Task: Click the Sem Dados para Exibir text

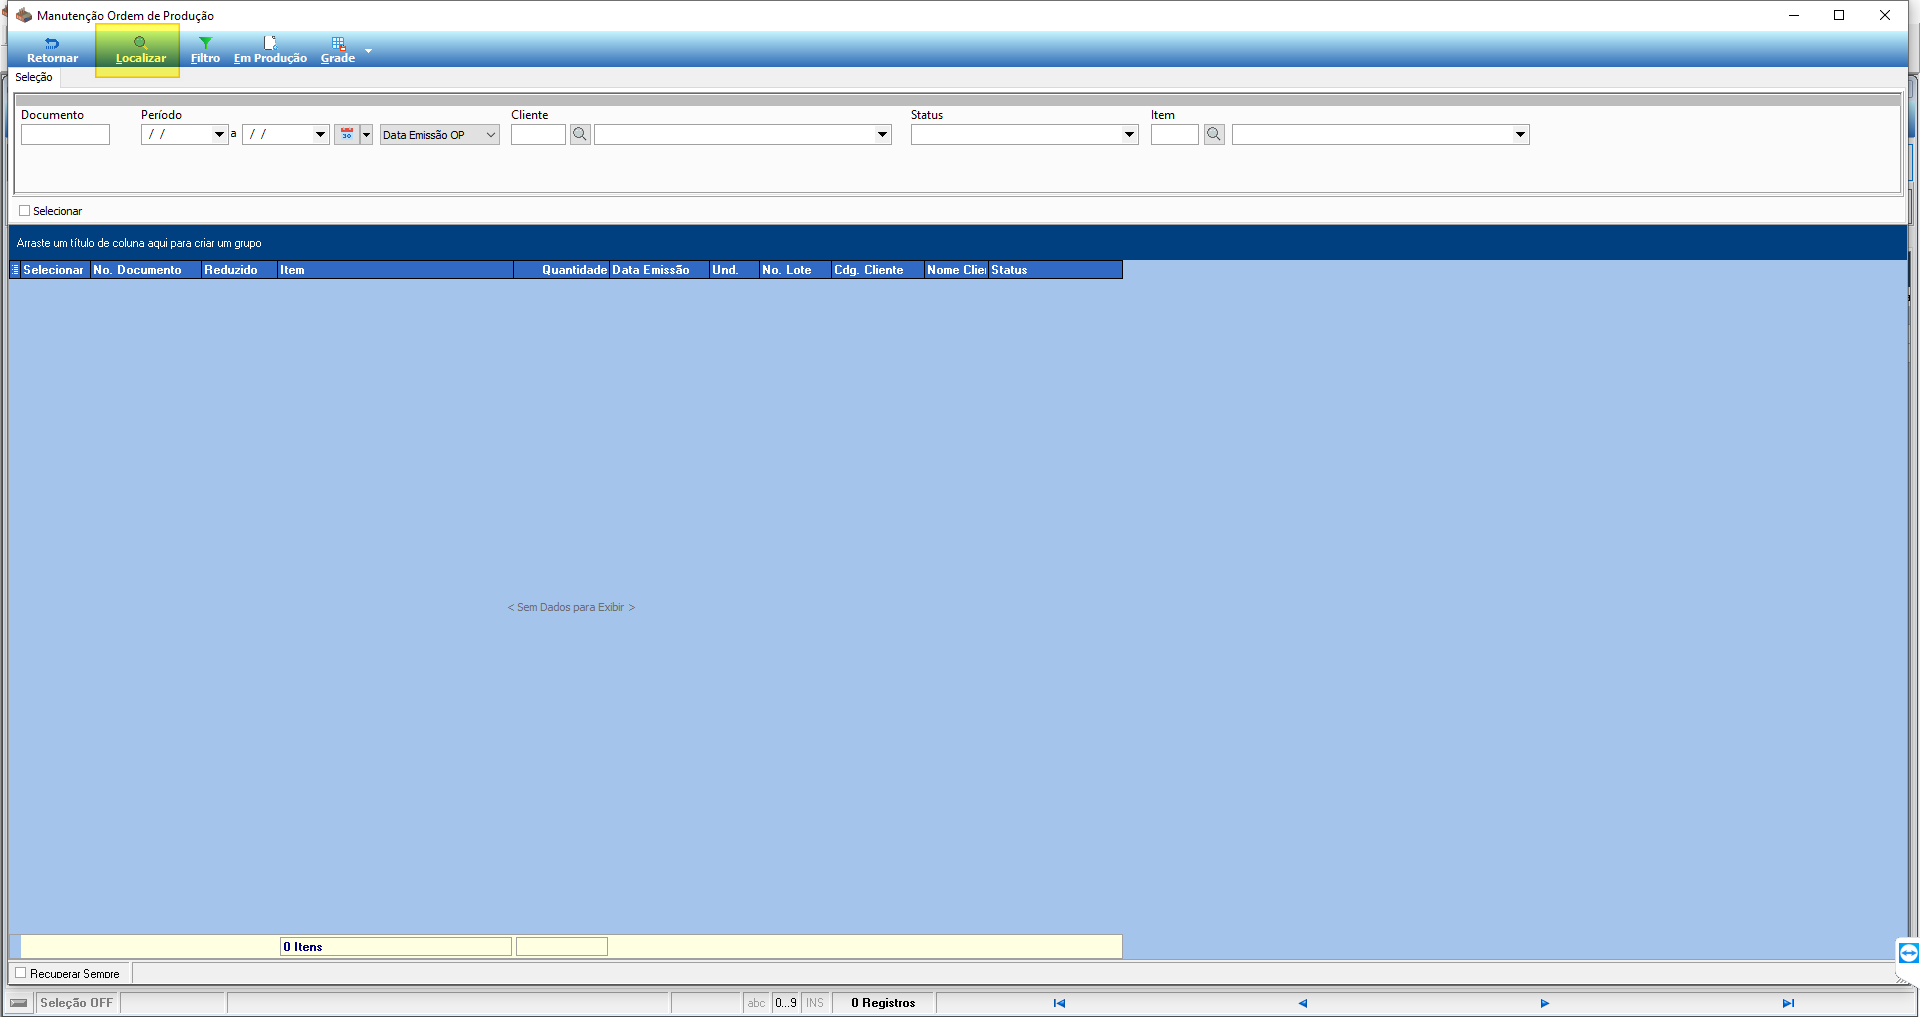Action: tap(571, 607)
